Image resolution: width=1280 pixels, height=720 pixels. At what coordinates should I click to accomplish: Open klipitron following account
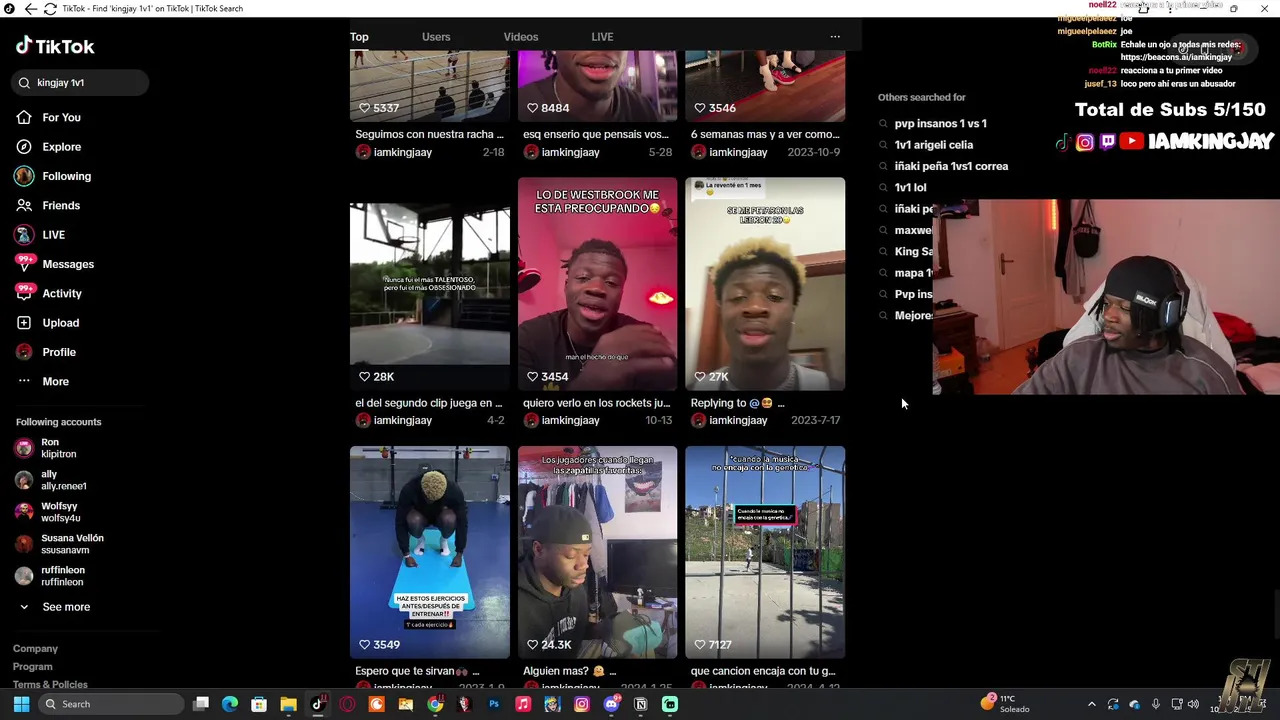tap(47, 448)
